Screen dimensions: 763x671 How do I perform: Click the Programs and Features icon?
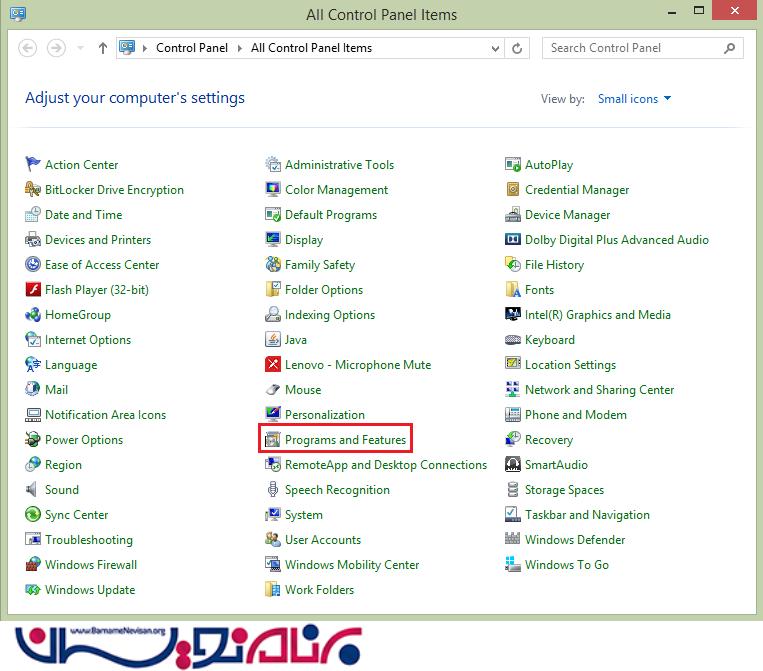point(273,440)
